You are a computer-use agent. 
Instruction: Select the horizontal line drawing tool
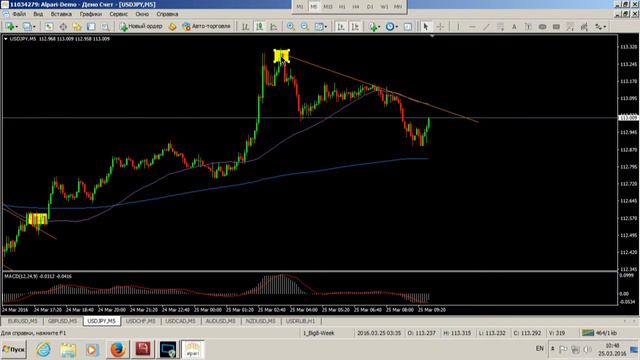tap(472, 27)
